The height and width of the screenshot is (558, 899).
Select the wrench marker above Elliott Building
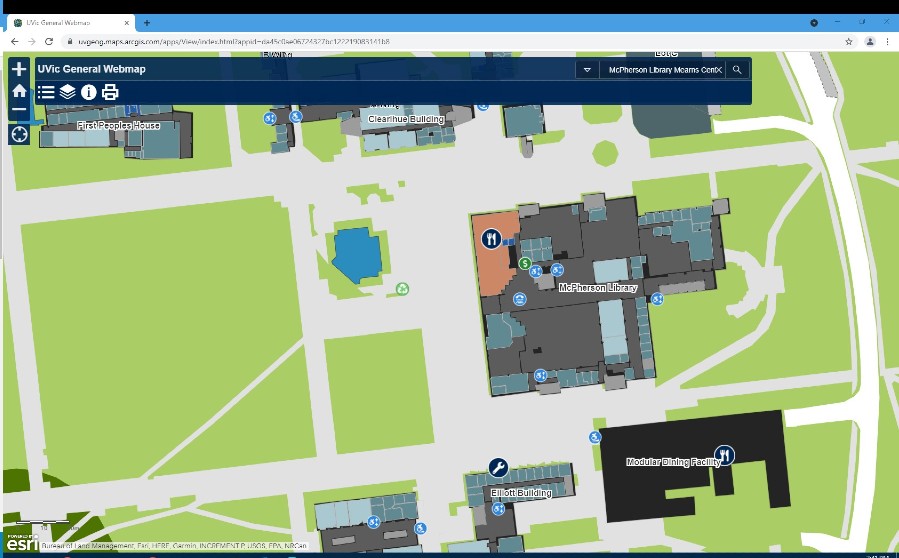pyautogui.click(x=498, y=468)
